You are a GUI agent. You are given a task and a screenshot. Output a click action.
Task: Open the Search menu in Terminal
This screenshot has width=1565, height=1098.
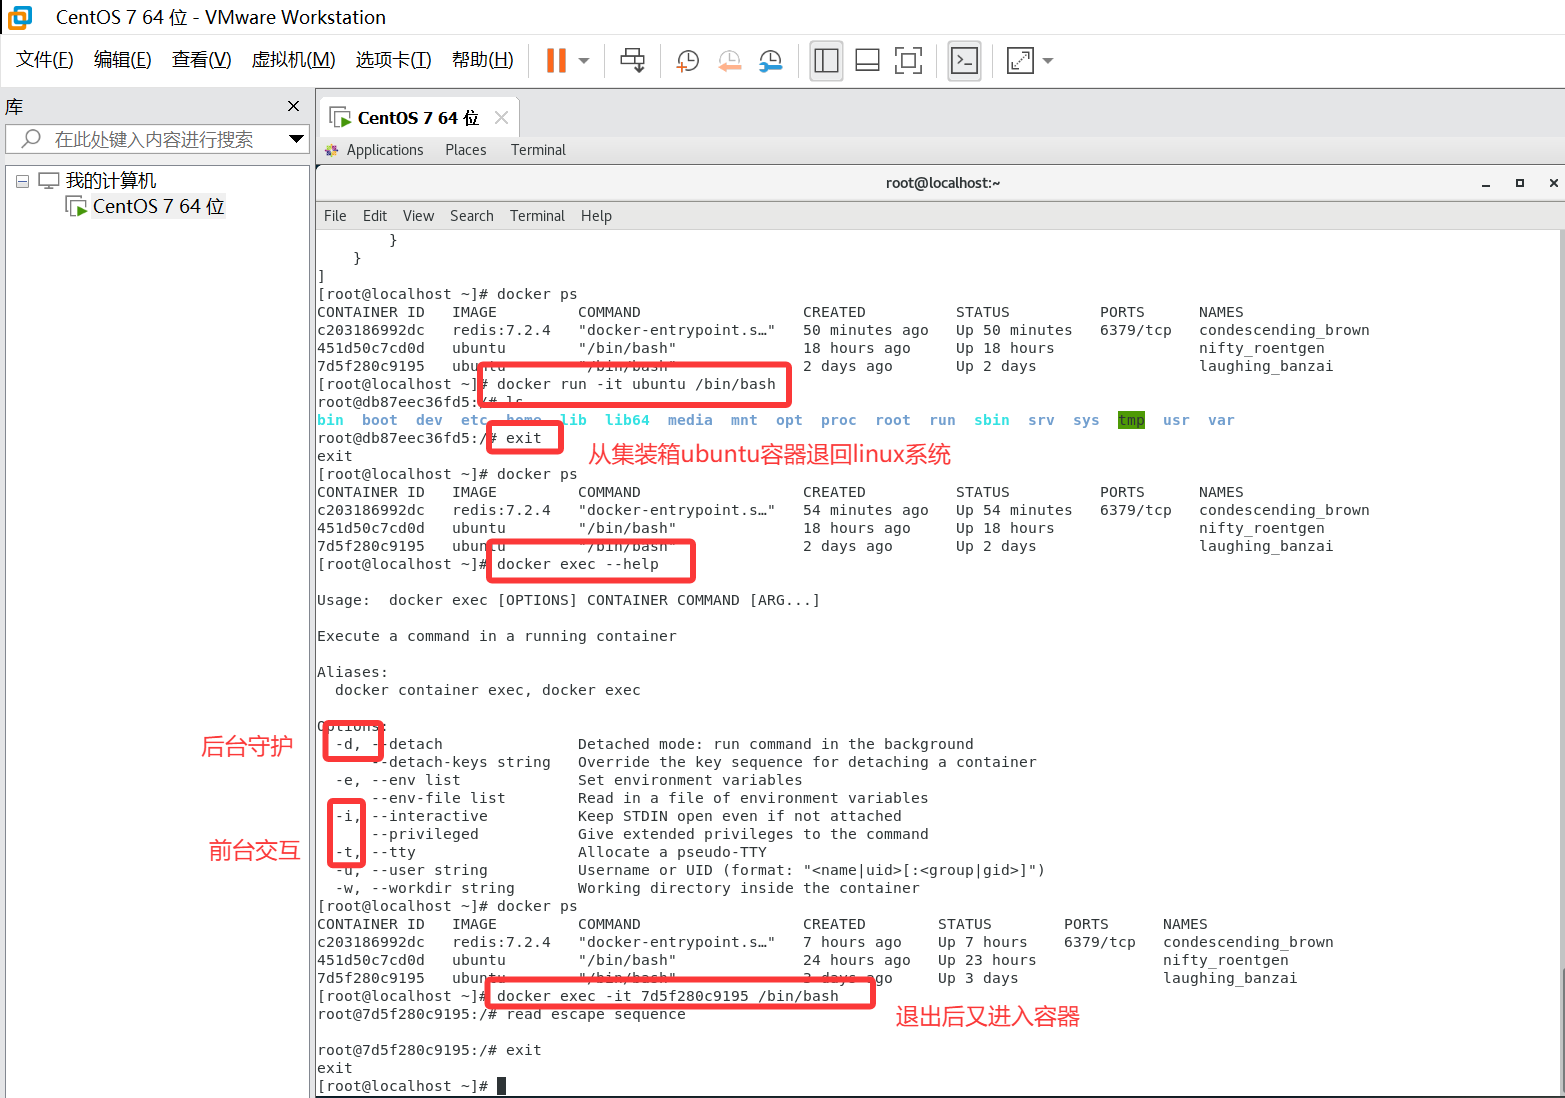[471, 215]
